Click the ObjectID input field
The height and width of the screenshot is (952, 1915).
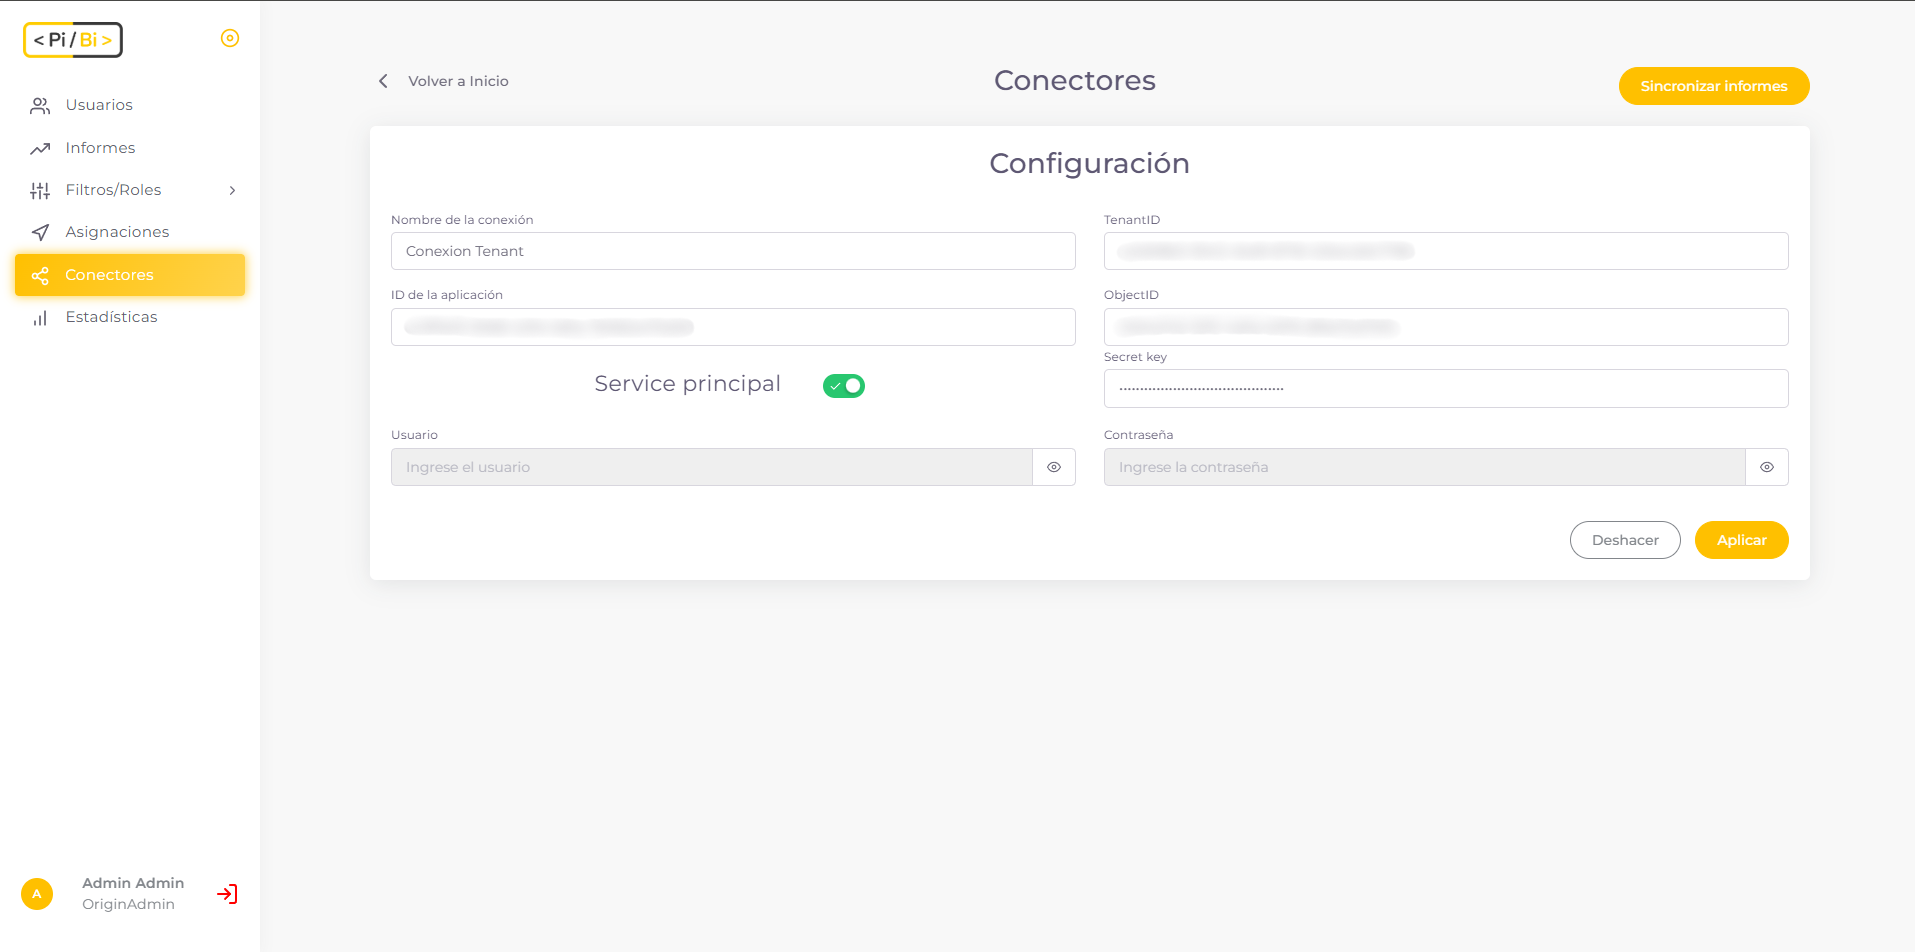[1446, 327]
